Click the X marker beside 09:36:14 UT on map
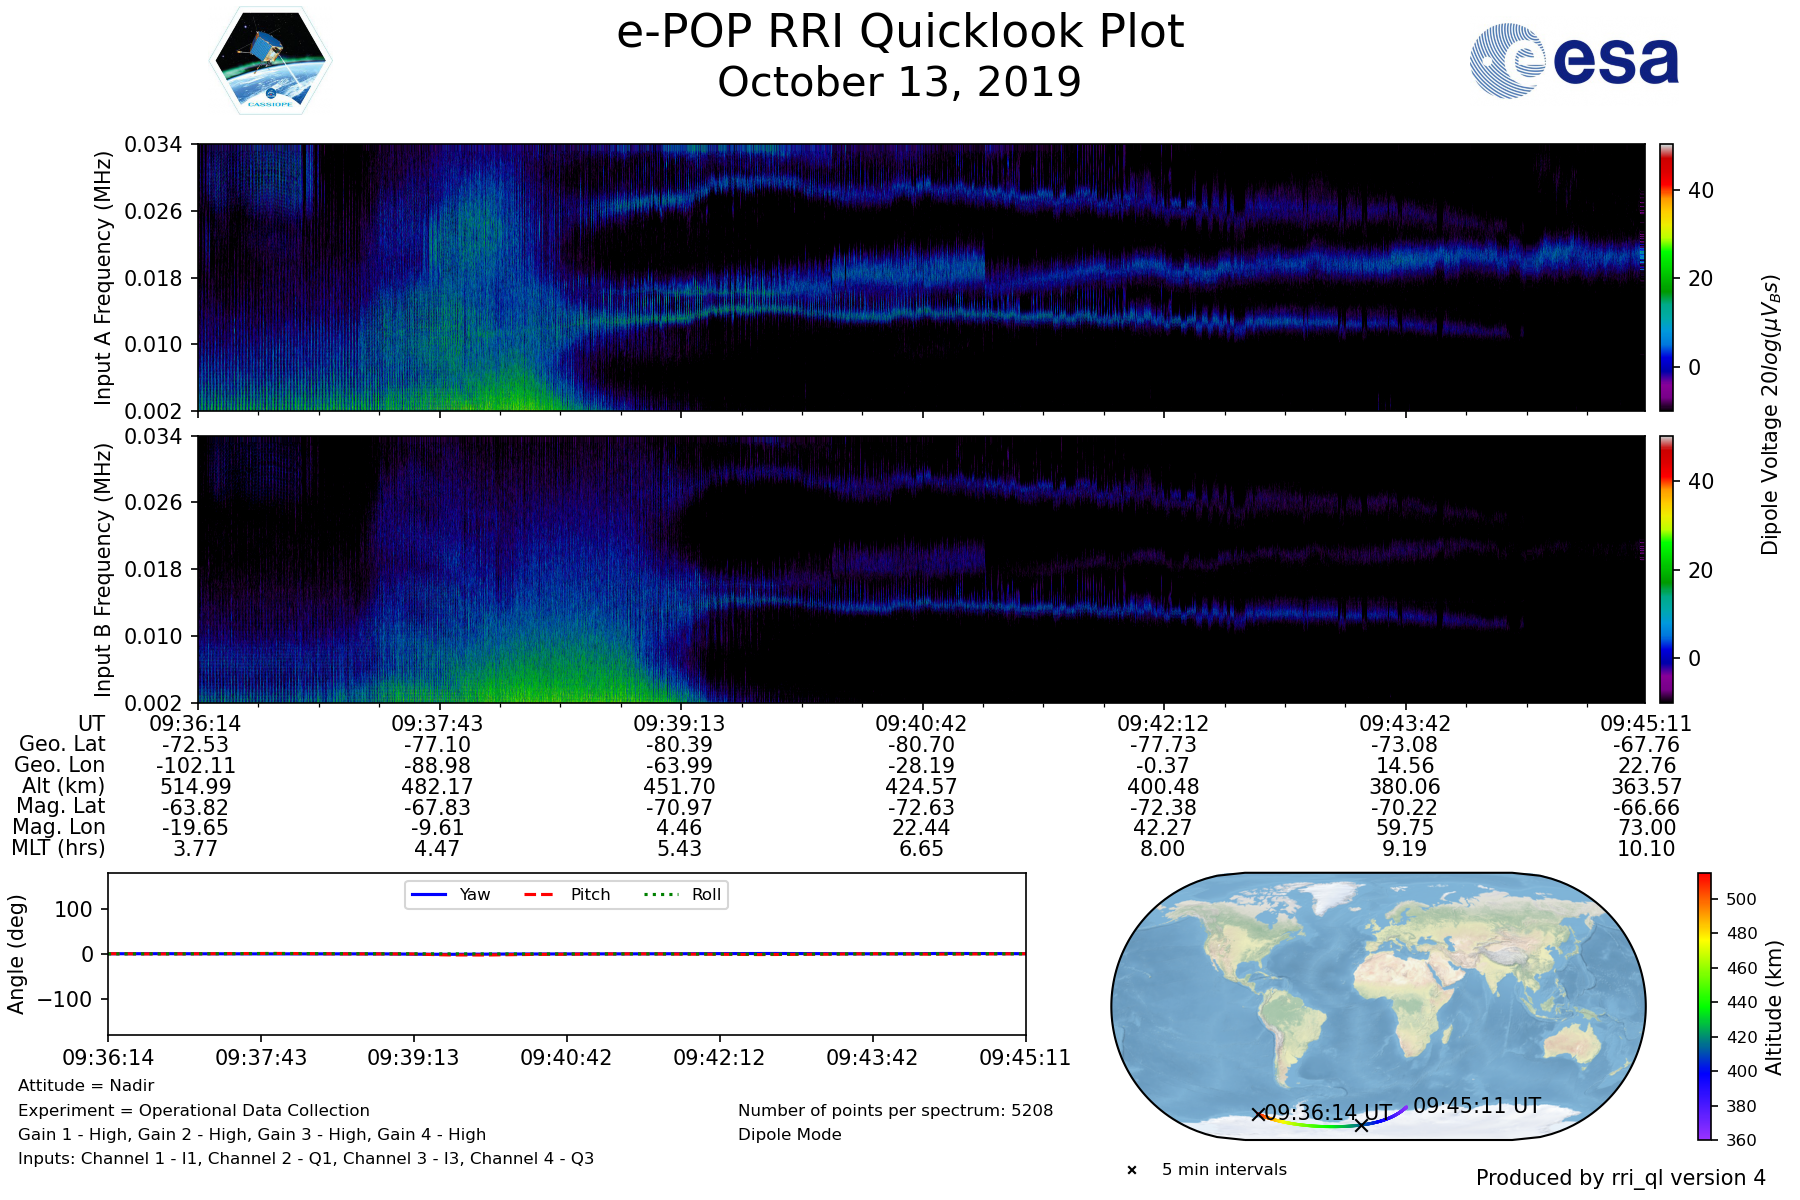 click(x=1258, y=1114)
